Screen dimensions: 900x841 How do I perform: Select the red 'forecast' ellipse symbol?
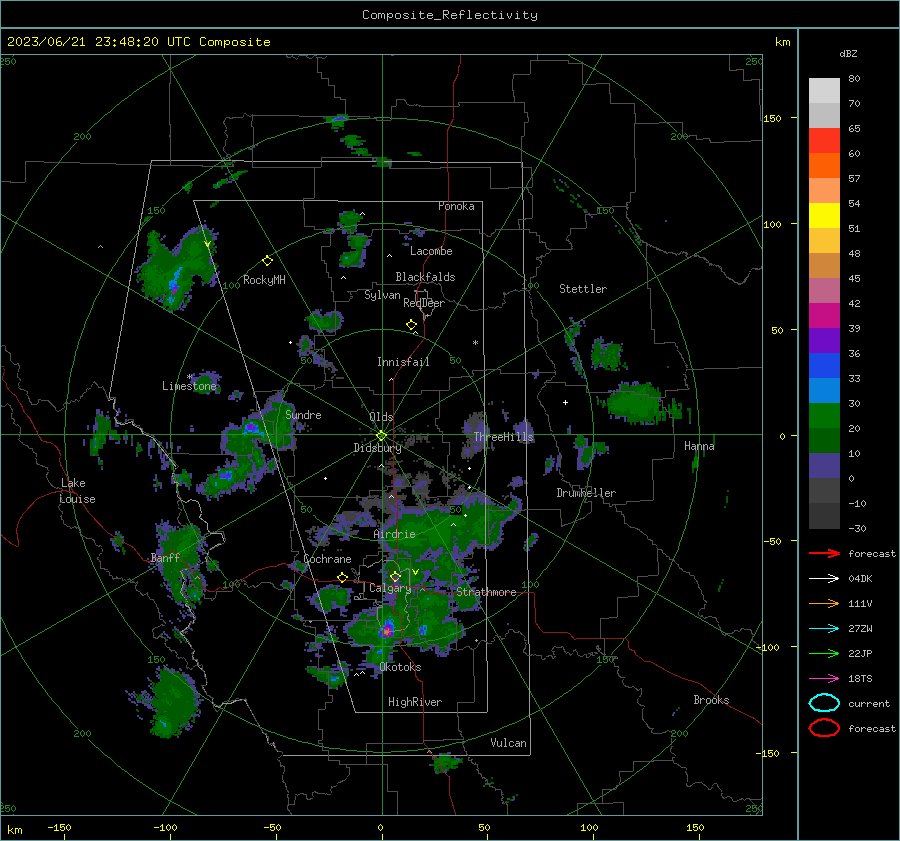tap(824, 728)
